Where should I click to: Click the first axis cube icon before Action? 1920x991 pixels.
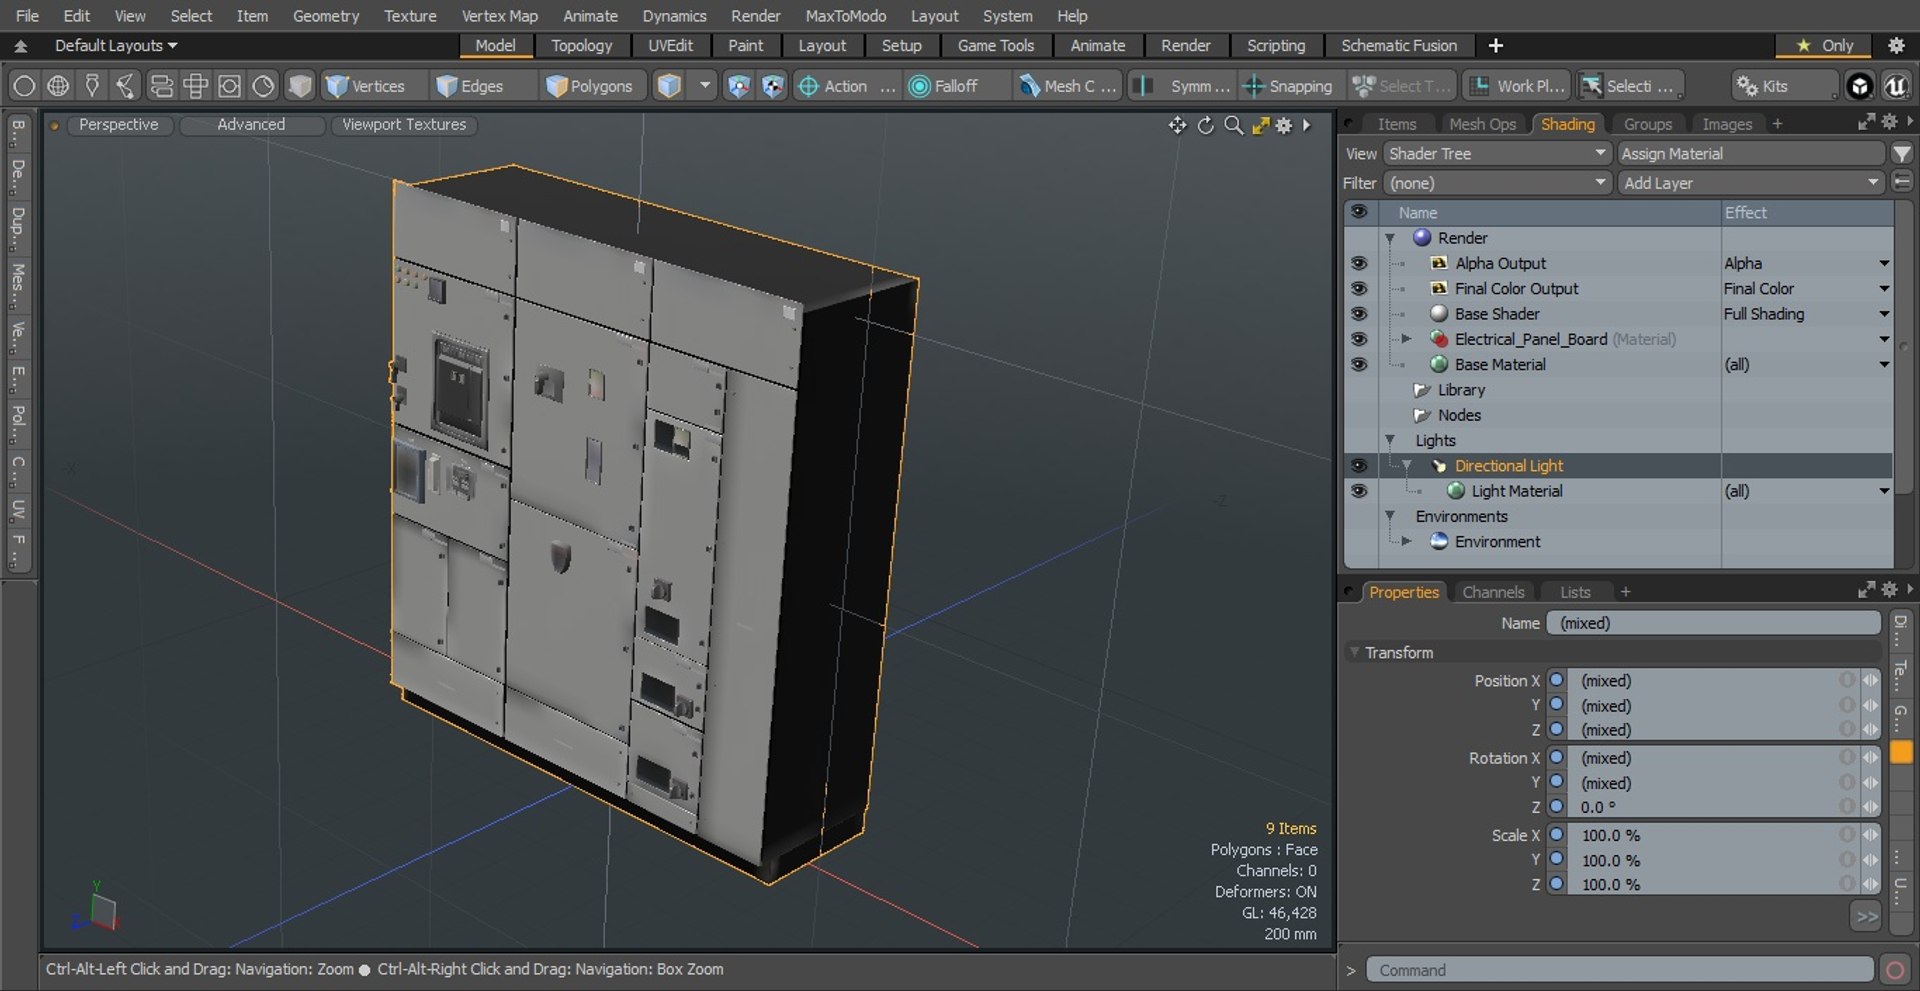click(x=738, y=86)
